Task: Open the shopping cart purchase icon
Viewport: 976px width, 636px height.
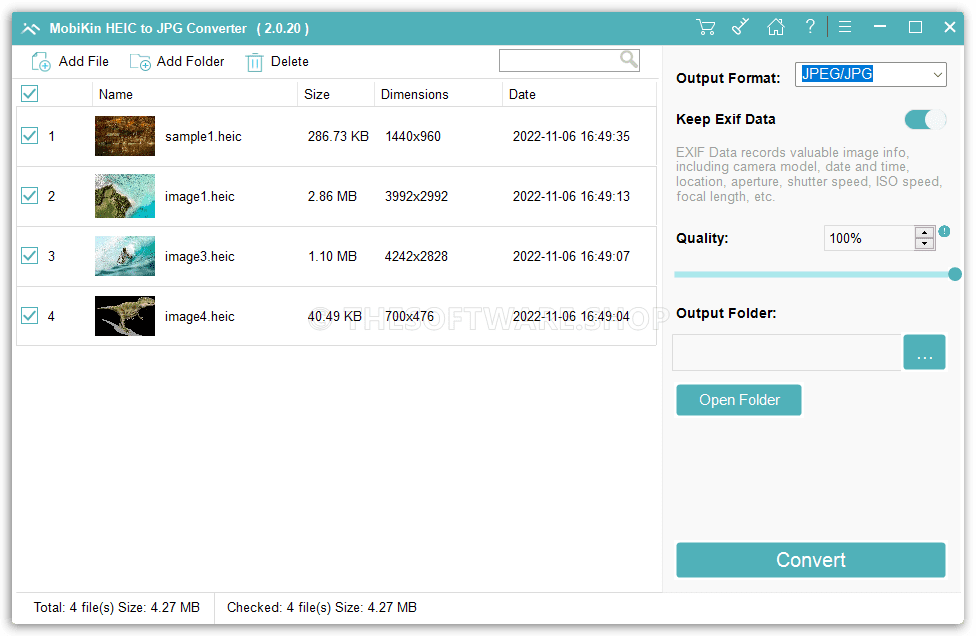Action: click(706, 27)
